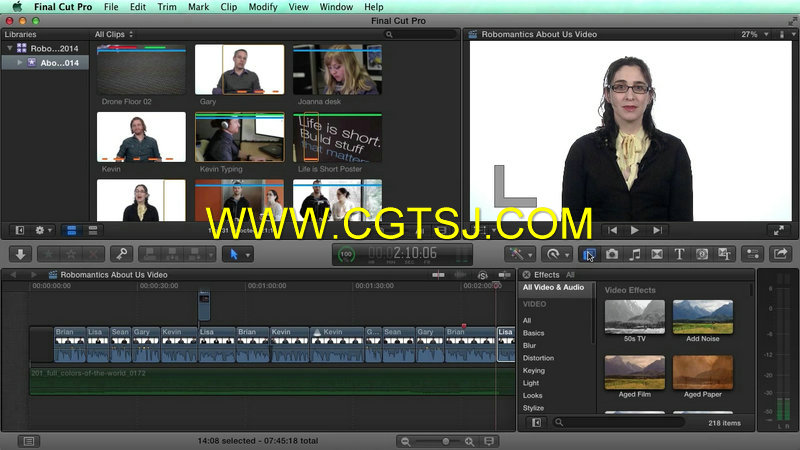Toggle solo button in timeline
Image resolution: width=800 pixels, height=450 pixels.
tap(483, 274)
